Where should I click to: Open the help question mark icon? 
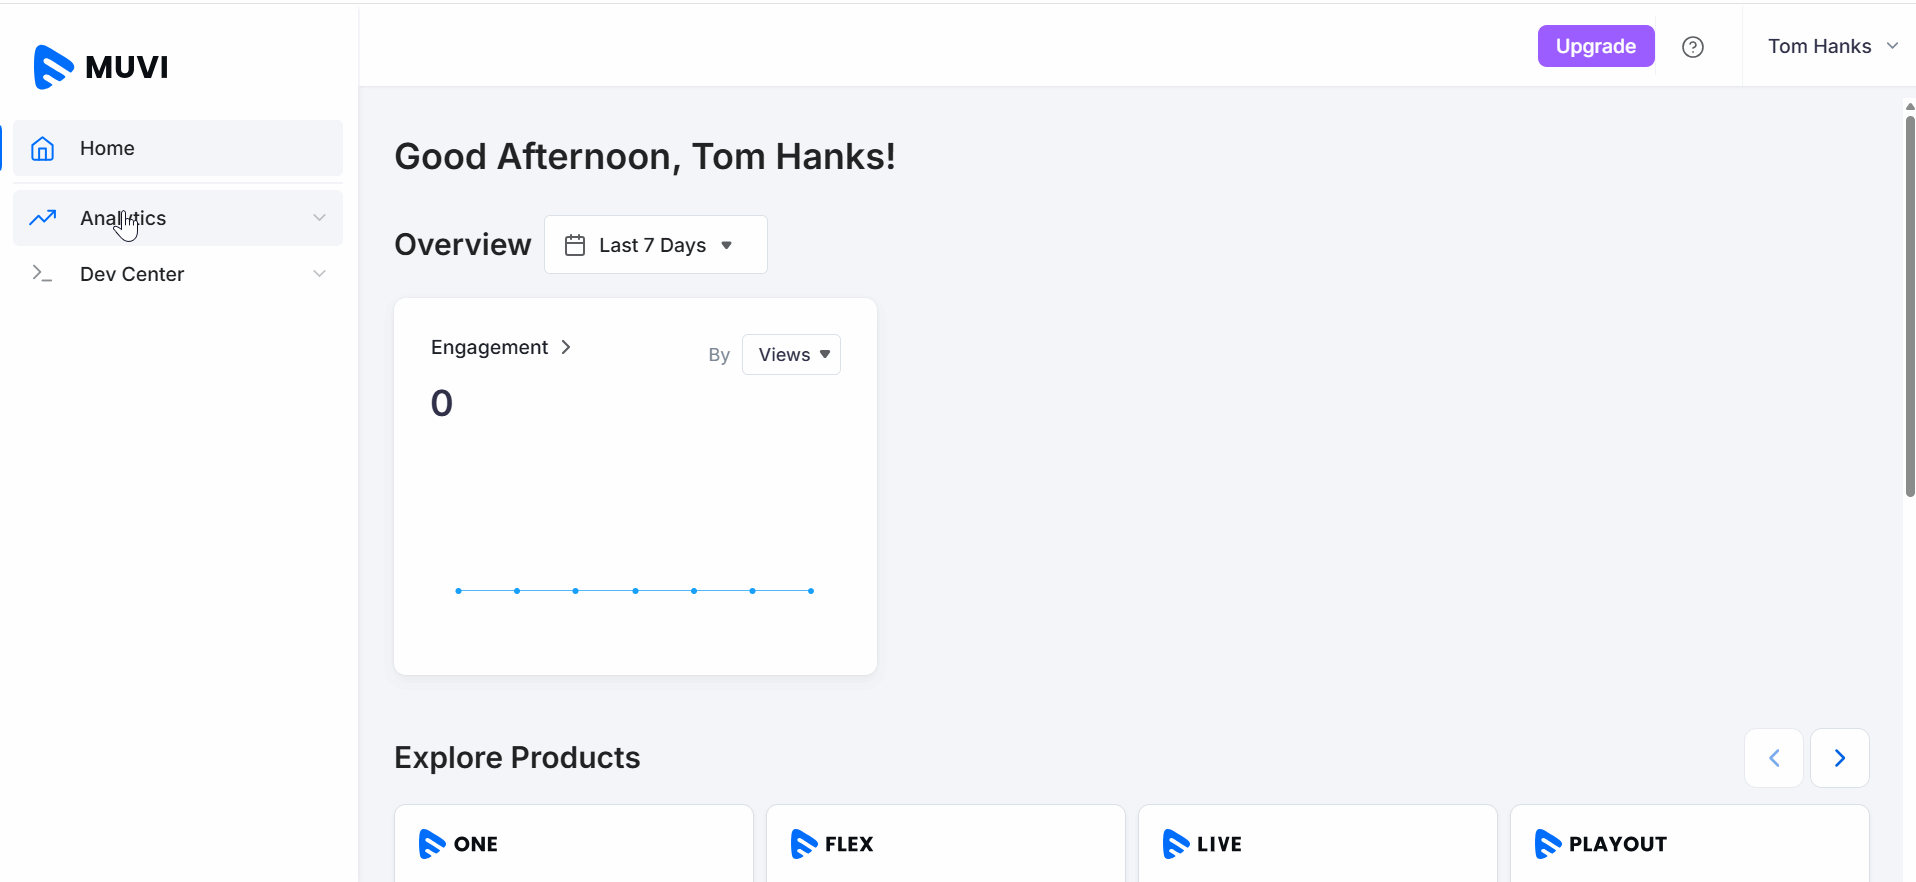[x=1692, y=47]
